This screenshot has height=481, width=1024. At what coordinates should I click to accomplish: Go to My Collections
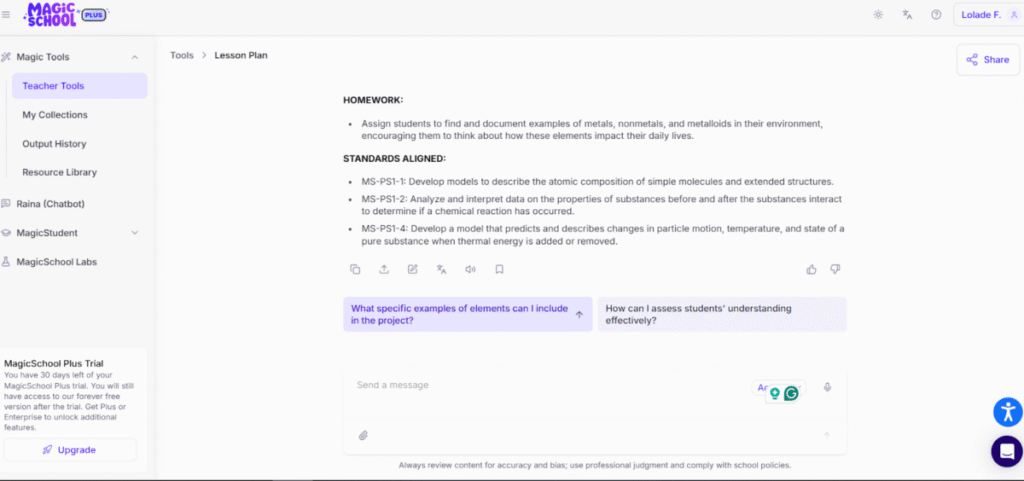(x=55, y=115)
